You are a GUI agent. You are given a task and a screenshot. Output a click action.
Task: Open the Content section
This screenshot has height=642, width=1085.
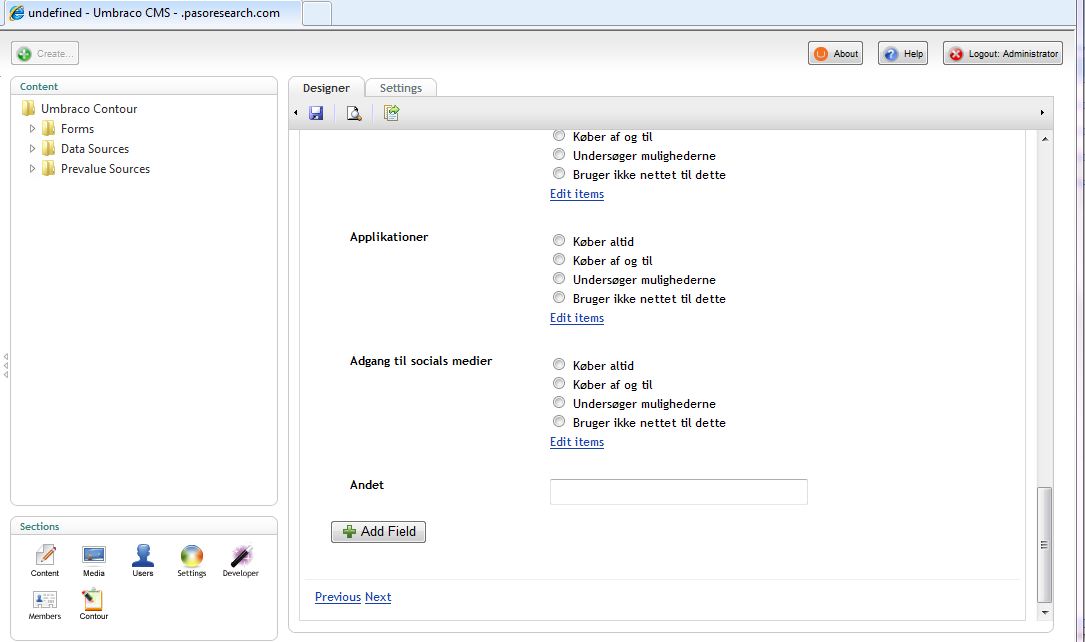pos(45,560)
